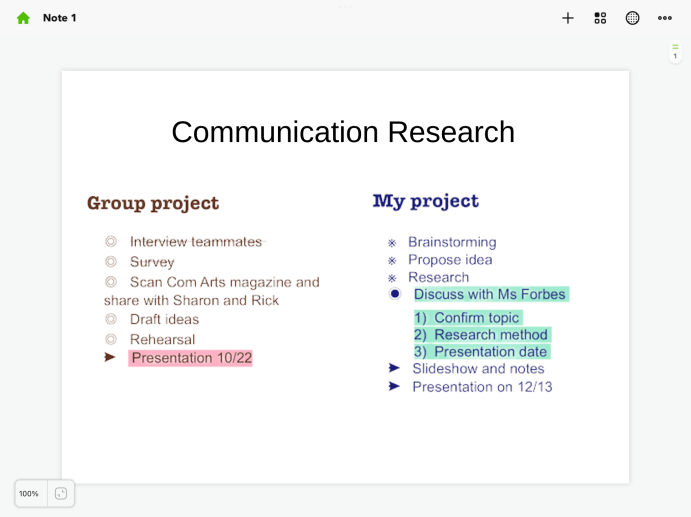Tick the circle bullet beside Scan Com Arts magazine

[x=111, y=282]
